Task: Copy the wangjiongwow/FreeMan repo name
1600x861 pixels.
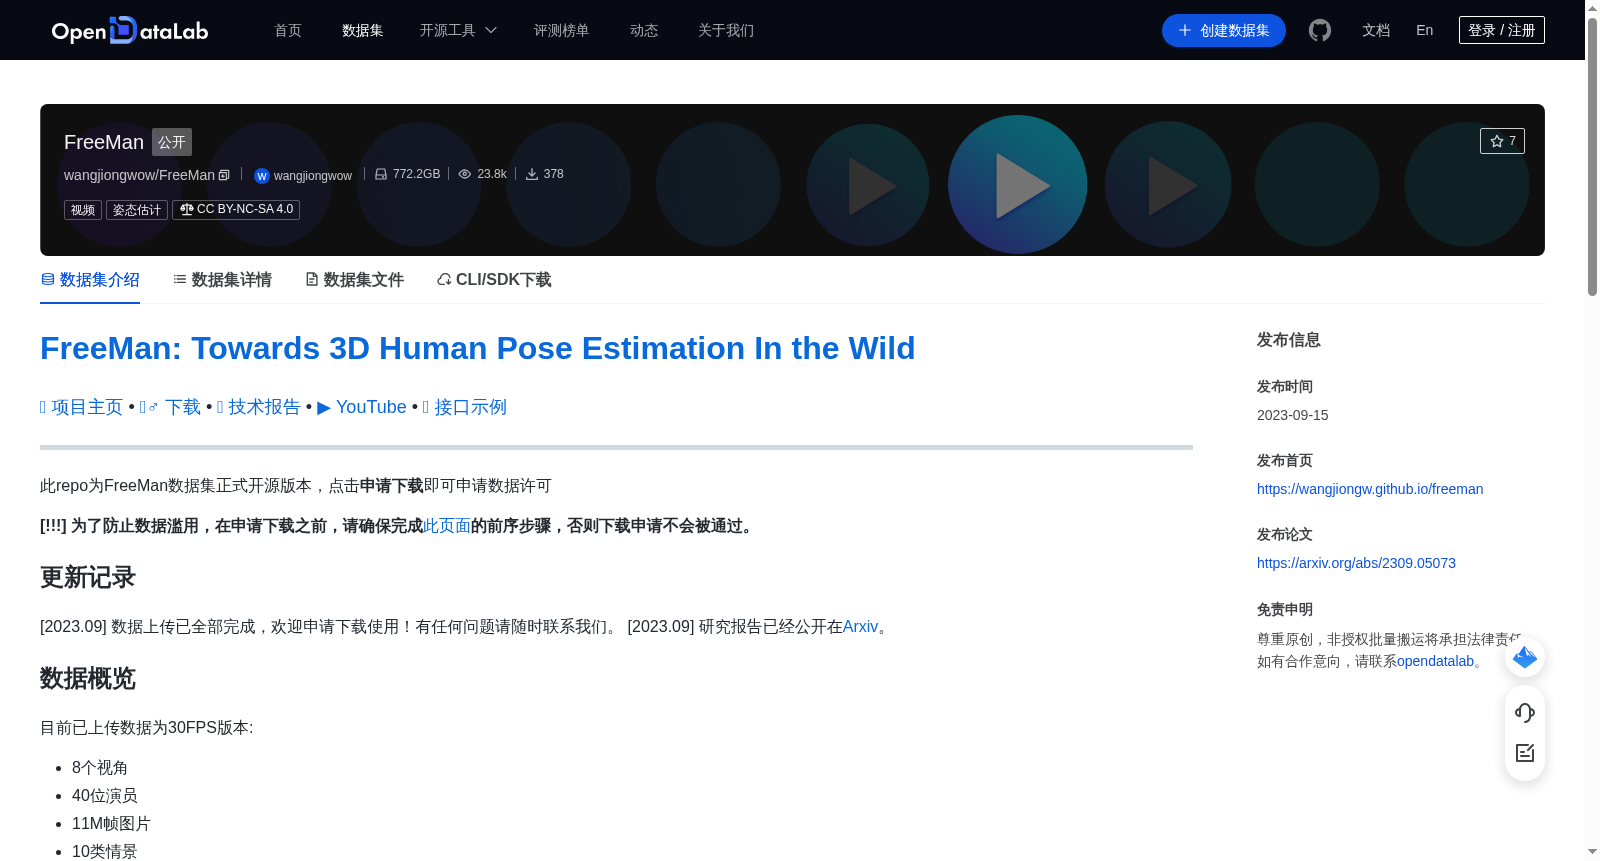Action: (x=224, y=175)
